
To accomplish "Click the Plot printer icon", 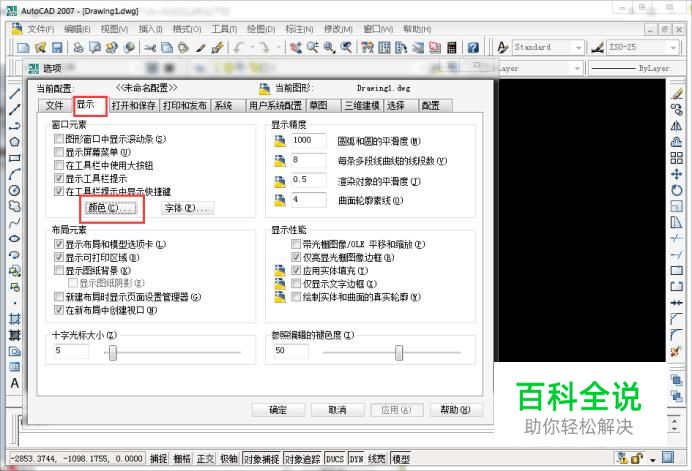I will (x=79, y=47).
